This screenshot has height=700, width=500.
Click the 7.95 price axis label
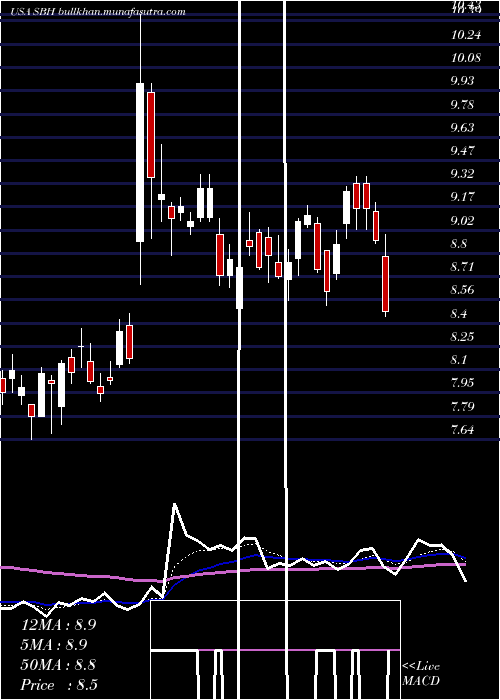point(462,383)
